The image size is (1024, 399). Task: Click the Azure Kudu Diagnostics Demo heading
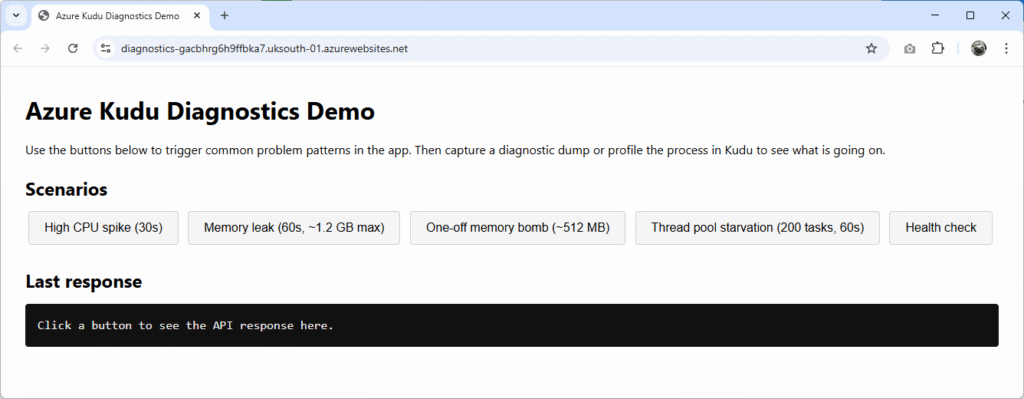[200, 112]
